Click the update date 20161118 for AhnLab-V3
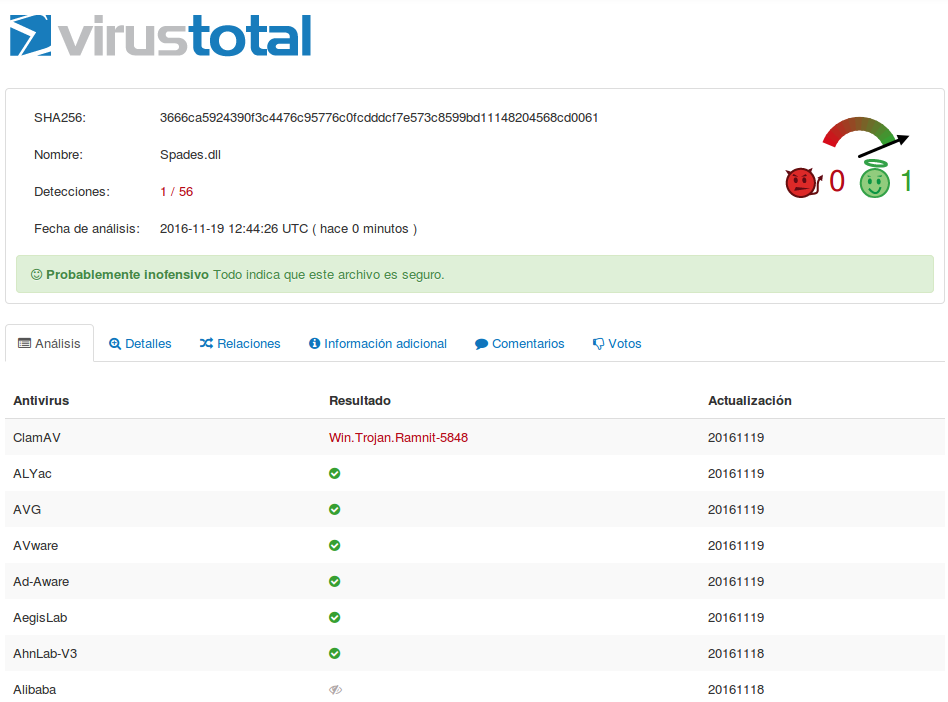The width and height of the screenshot is (948, 702). click(736, 654)
